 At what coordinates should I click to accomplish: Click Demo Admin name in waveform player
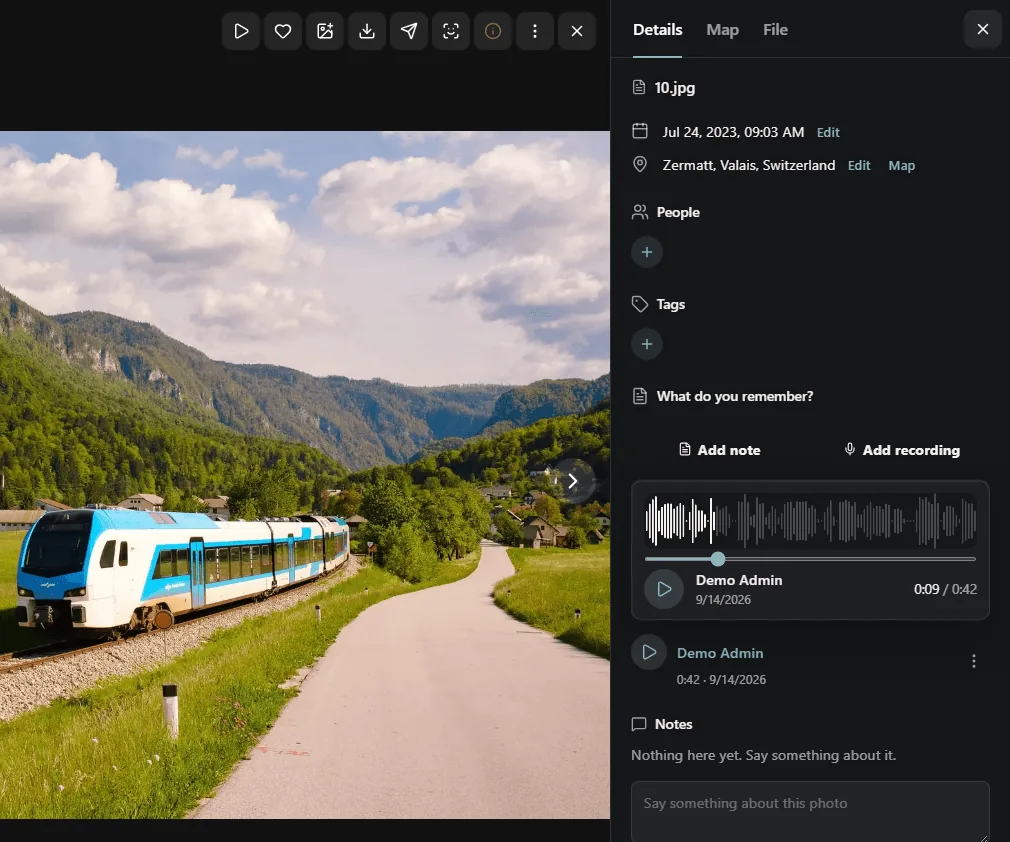pos(739,580)
